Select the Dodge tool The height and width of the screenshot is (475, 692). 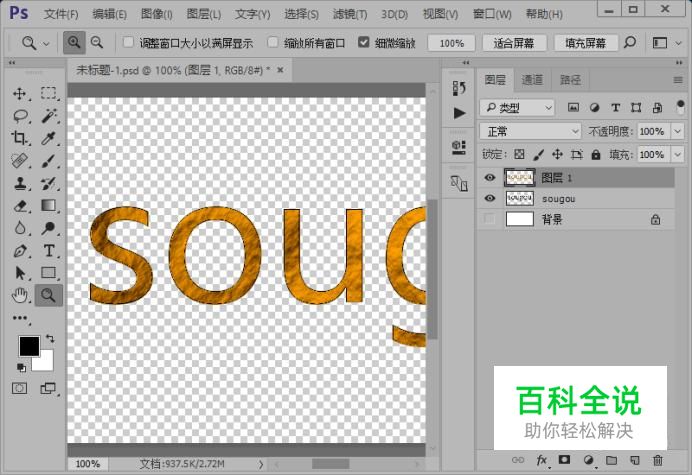(49, 228)
